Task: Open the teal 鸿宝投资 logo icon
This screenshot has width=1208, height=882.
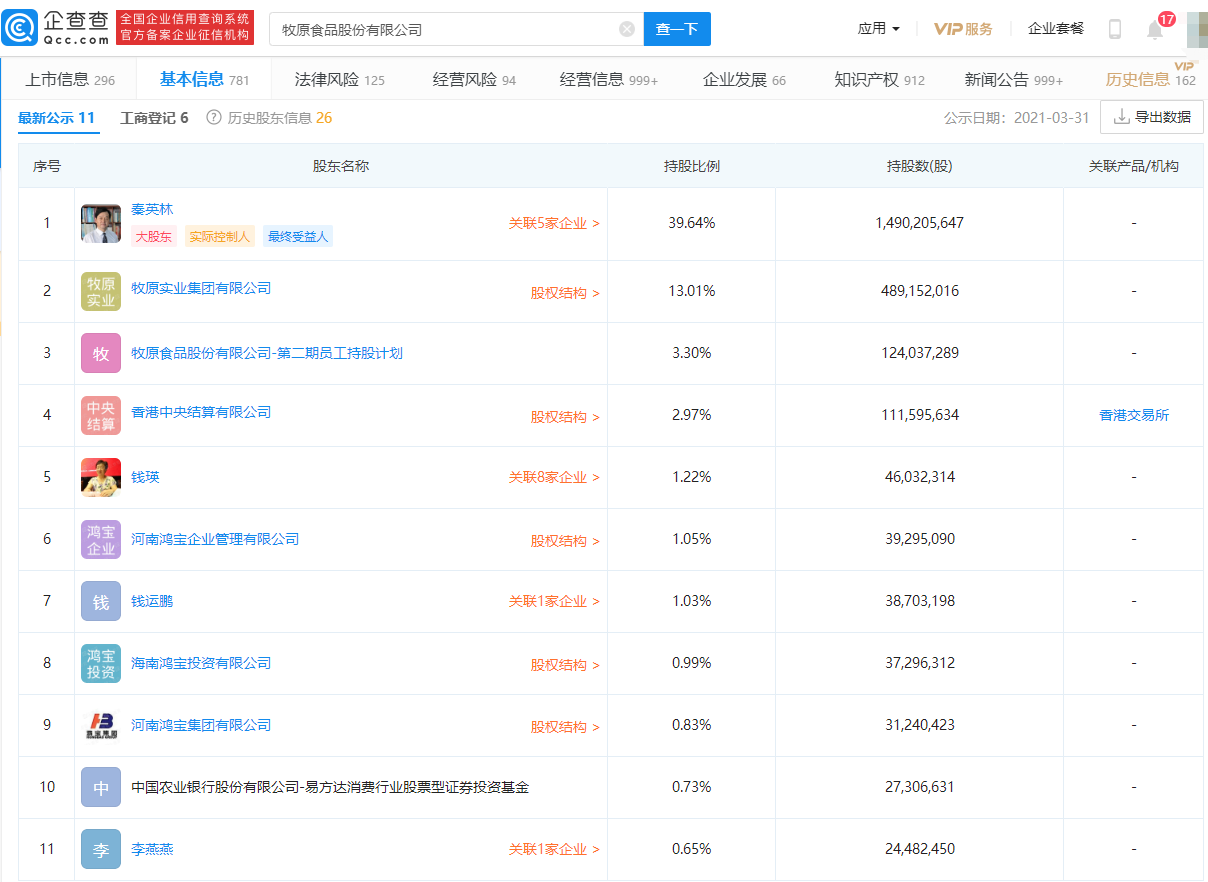Action: coord(101,664)
